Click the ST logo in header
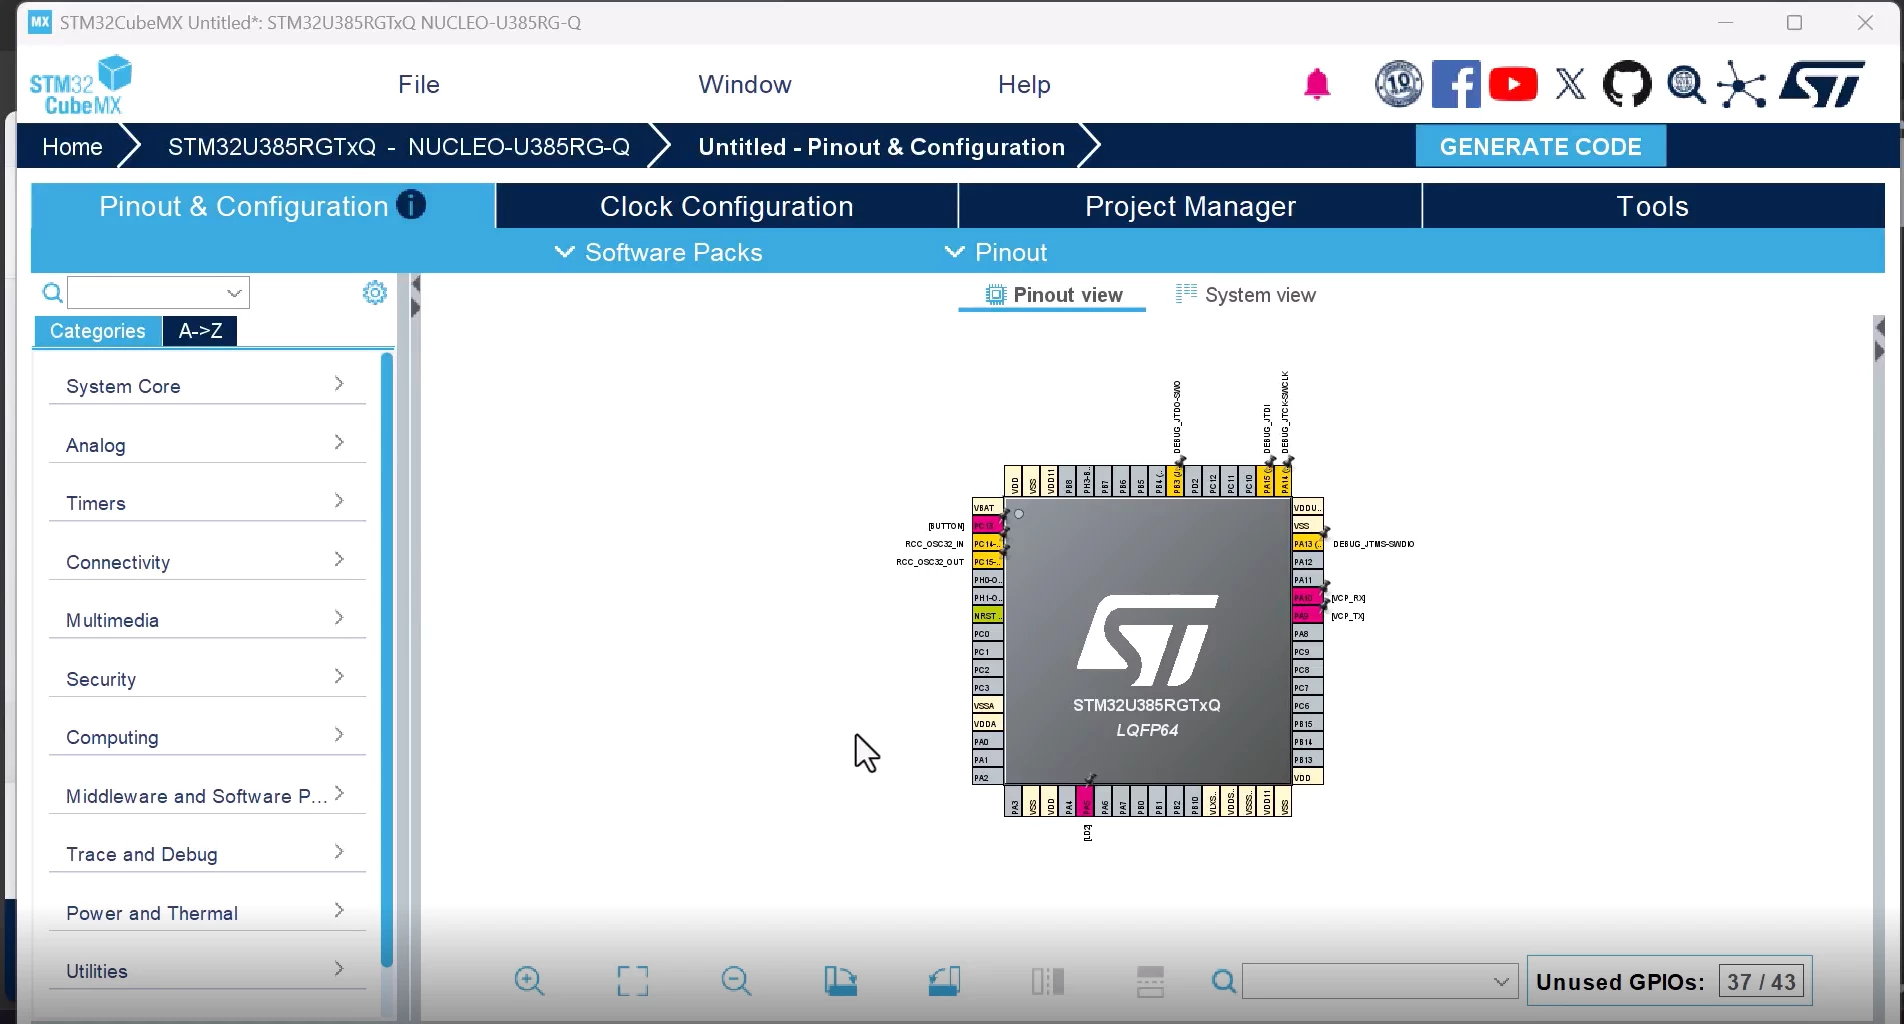The width and height of the screenshot is (1904, 1024). pyautogui.click(x=1822, y=84)
